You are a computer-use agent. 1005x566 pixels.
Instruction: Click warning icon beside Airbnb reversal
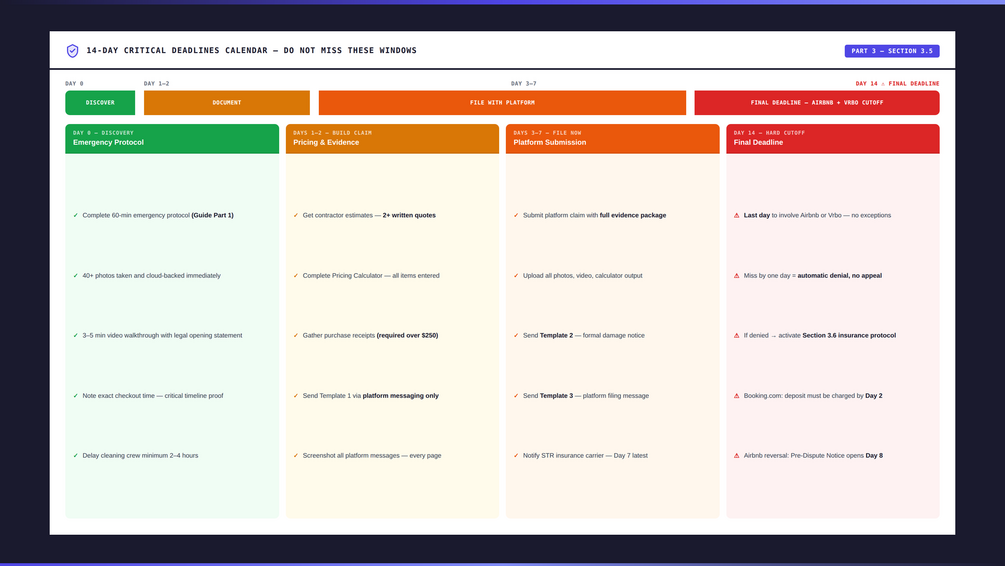point(736,456)
